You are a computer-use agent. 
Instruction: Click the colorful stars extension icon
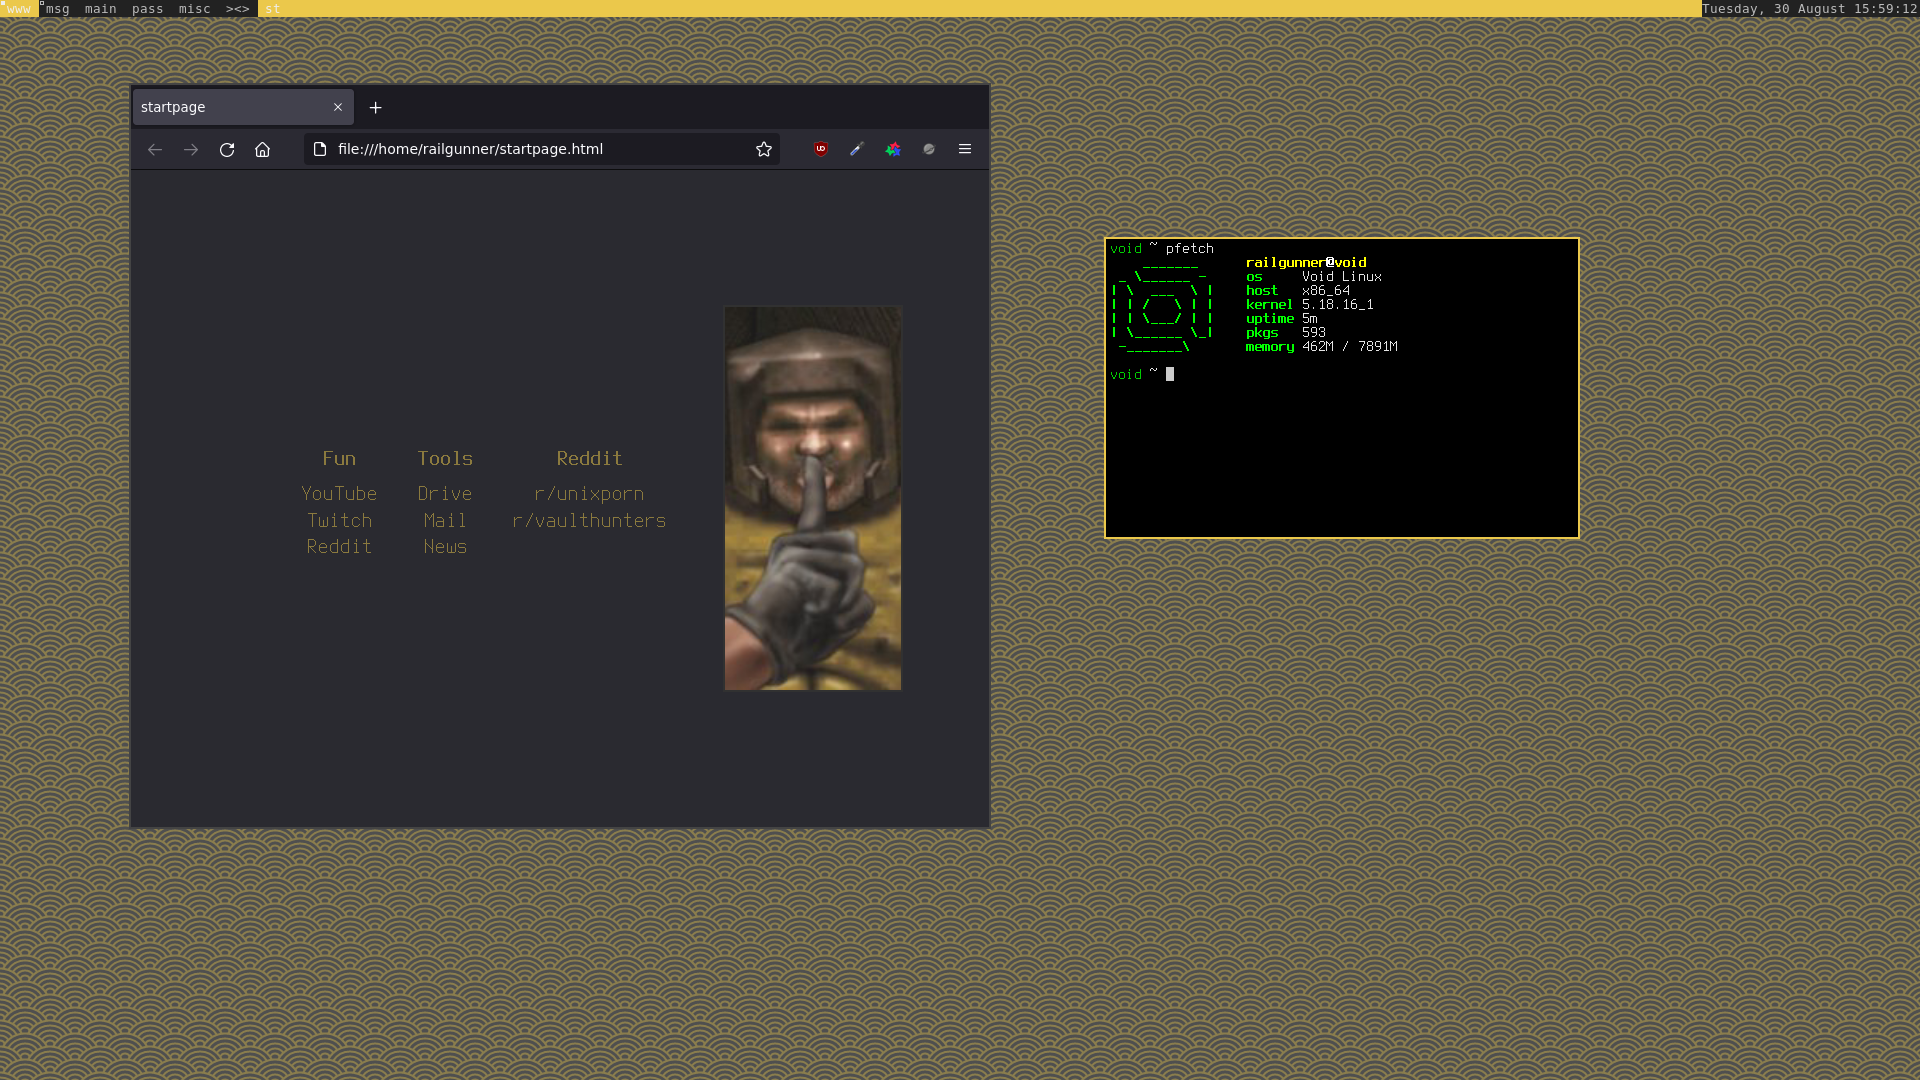click(892, 148)
